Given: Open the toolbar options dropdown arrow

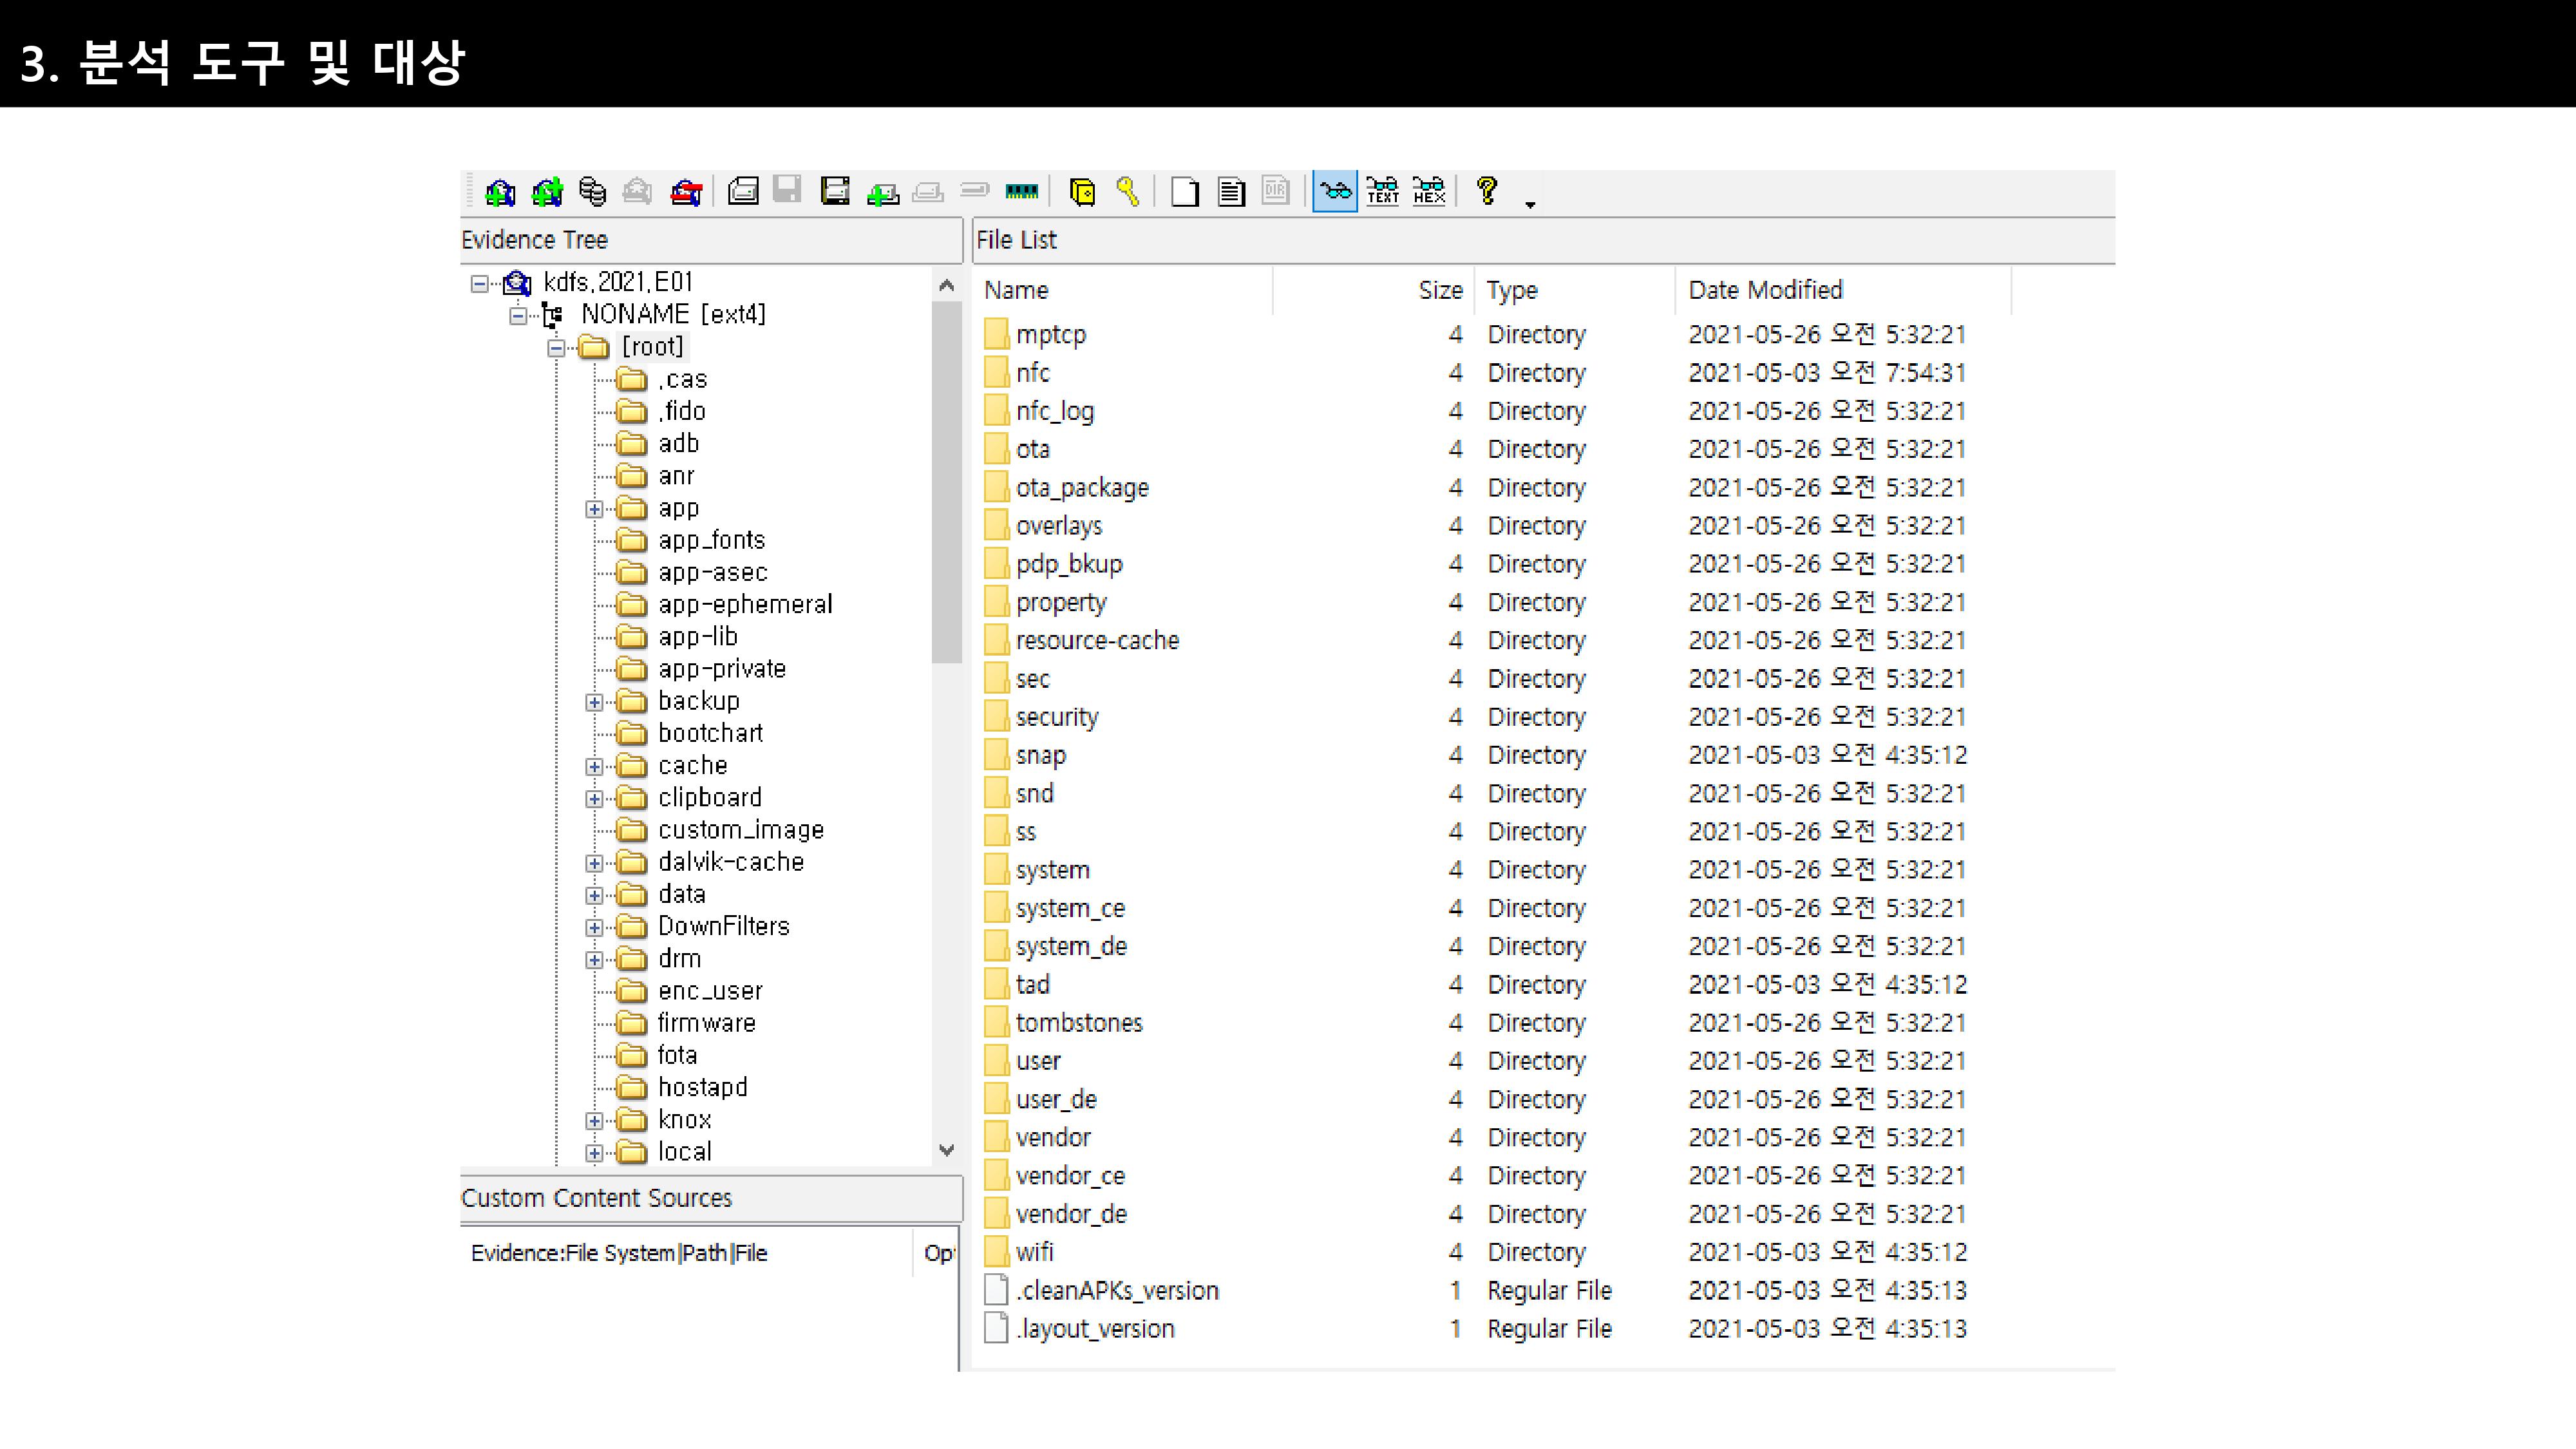Looking at the screenshot, I should coord(1530,204).
